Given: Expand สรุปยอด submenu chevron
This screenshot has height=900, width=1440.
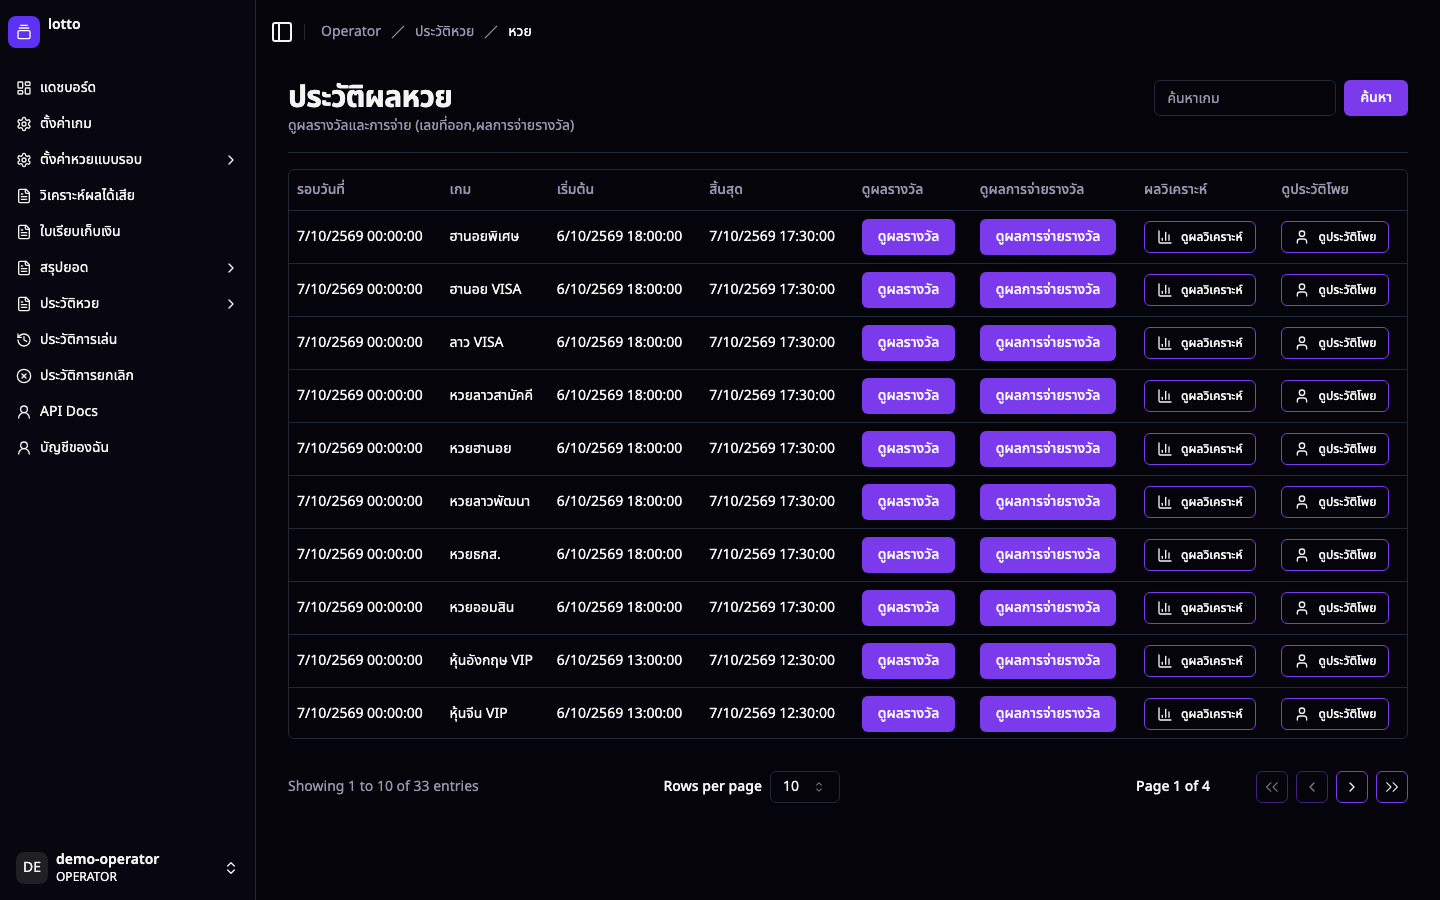Looking at the screenshot, I should 231,268.
